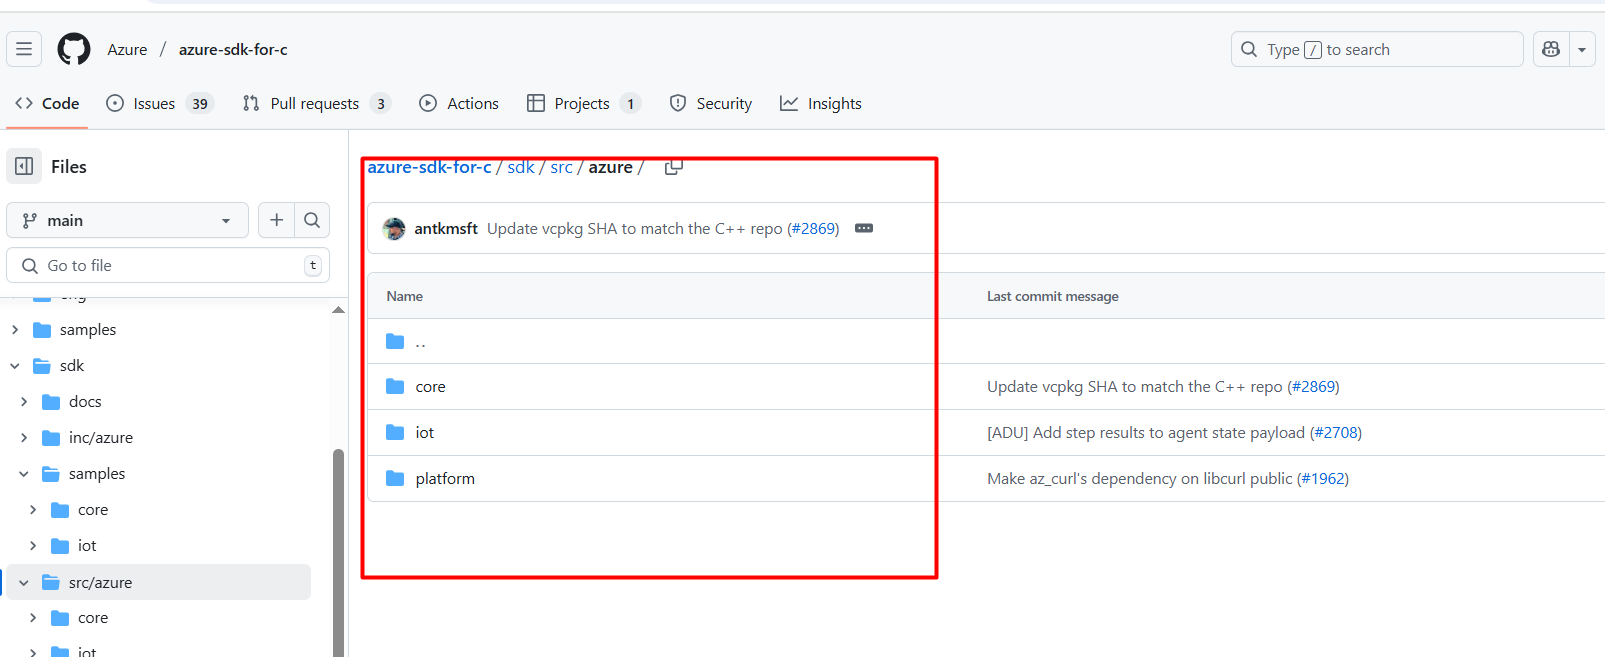Select iot folder under samples in tree

point(87,546)
